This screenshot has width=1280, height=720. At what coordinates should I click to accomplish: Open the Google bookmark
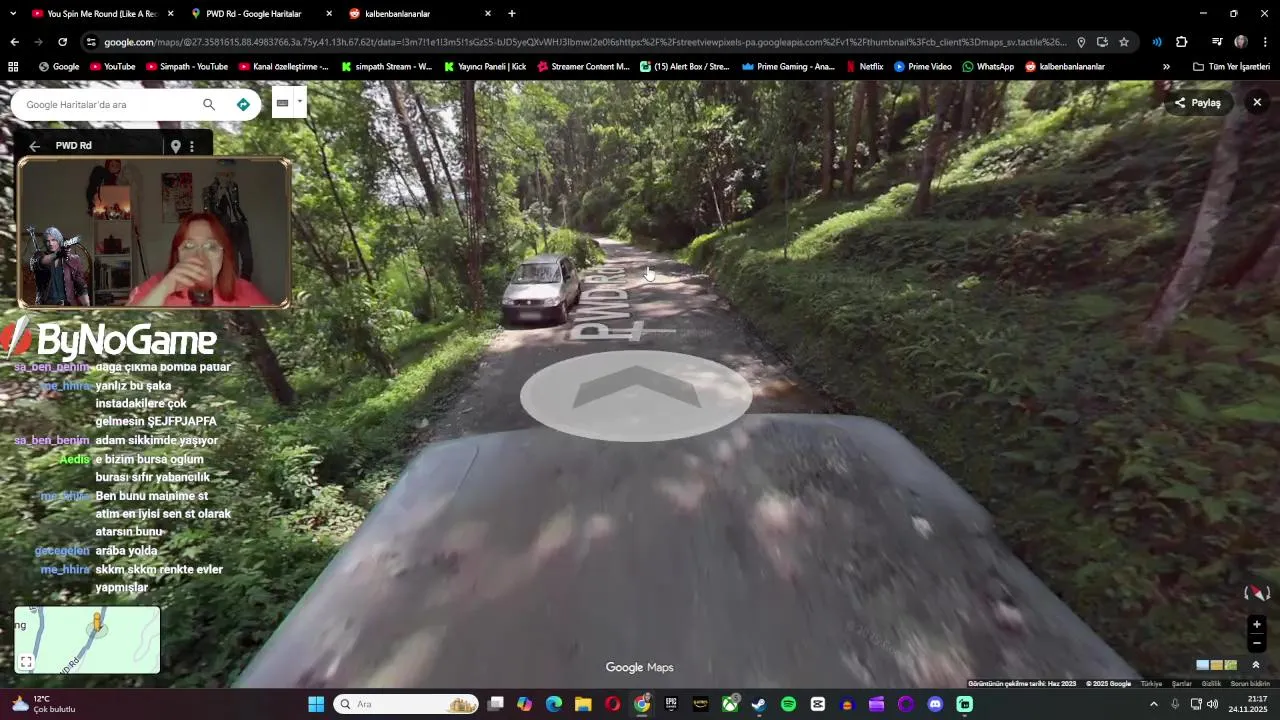(59, 67)
